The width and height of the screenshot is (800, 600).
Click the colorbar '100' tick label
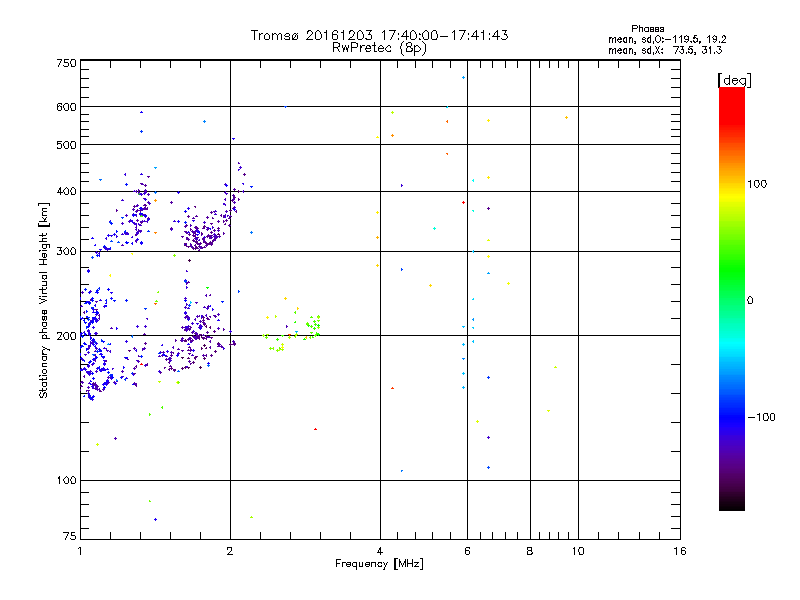pos(757,184)
